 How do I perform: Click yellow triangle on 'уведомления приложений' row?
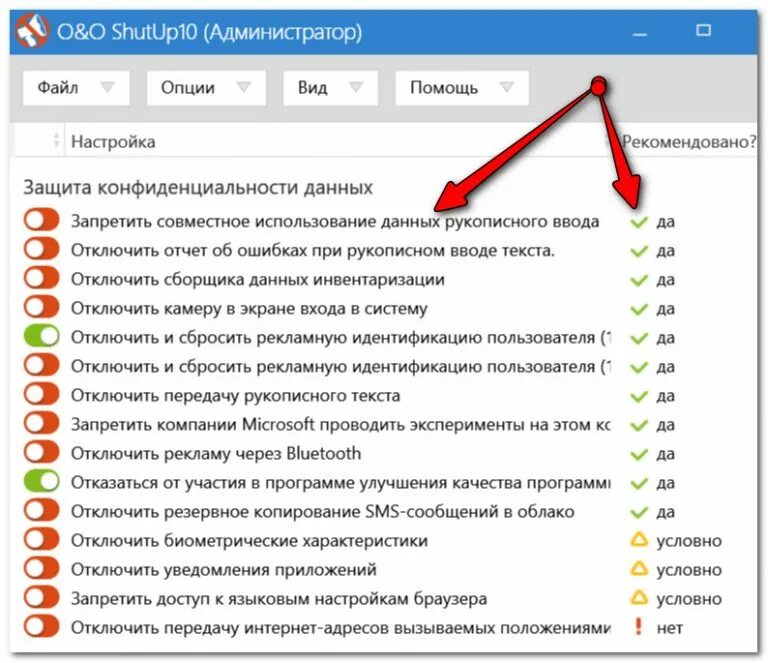point(639,568)
